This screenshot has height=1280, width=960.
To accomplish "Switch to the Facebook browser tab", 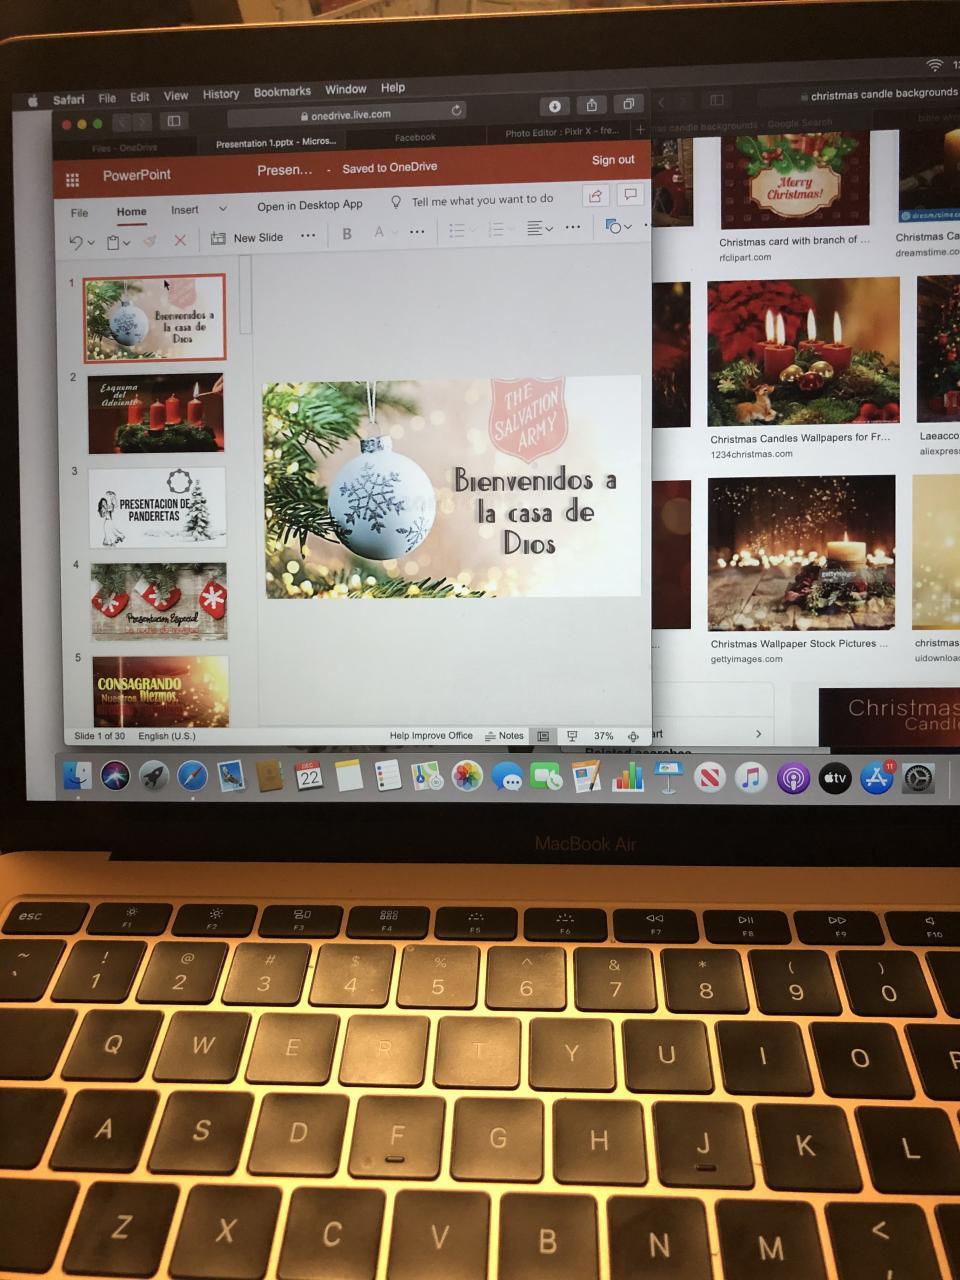I will [415, 137].
